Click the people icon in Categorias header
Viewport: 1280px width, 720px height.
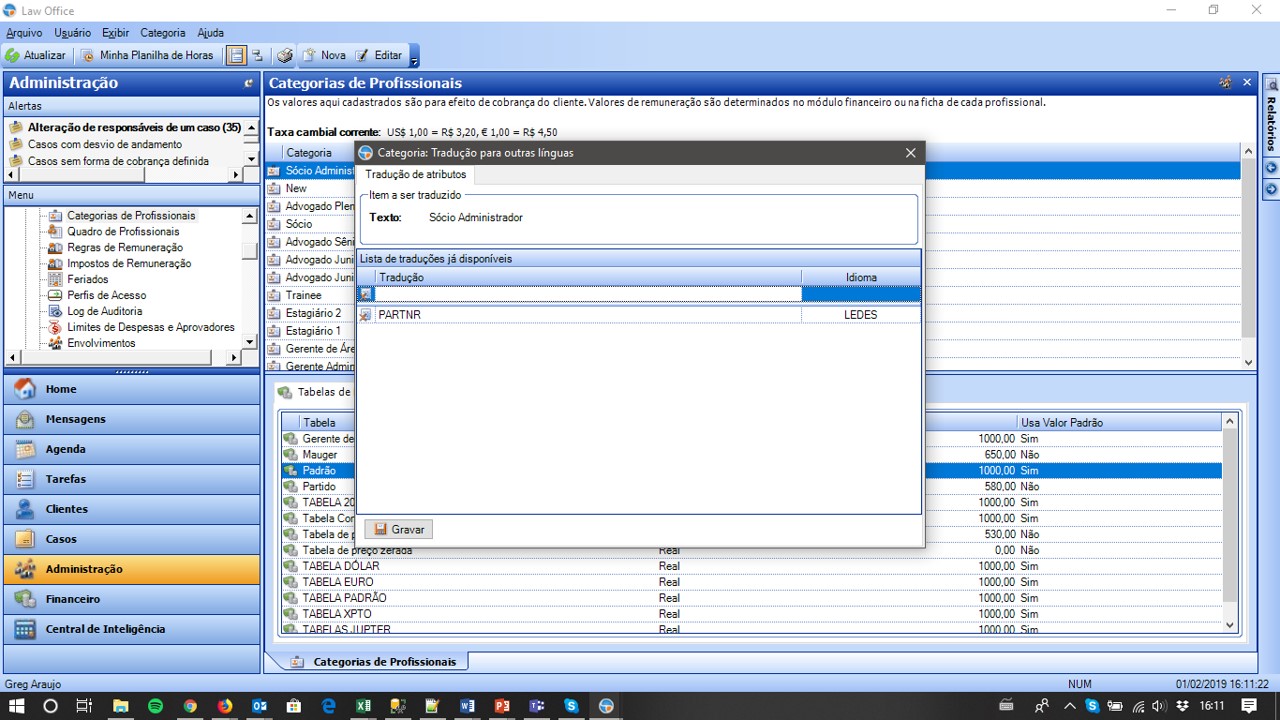(1225, 83)
